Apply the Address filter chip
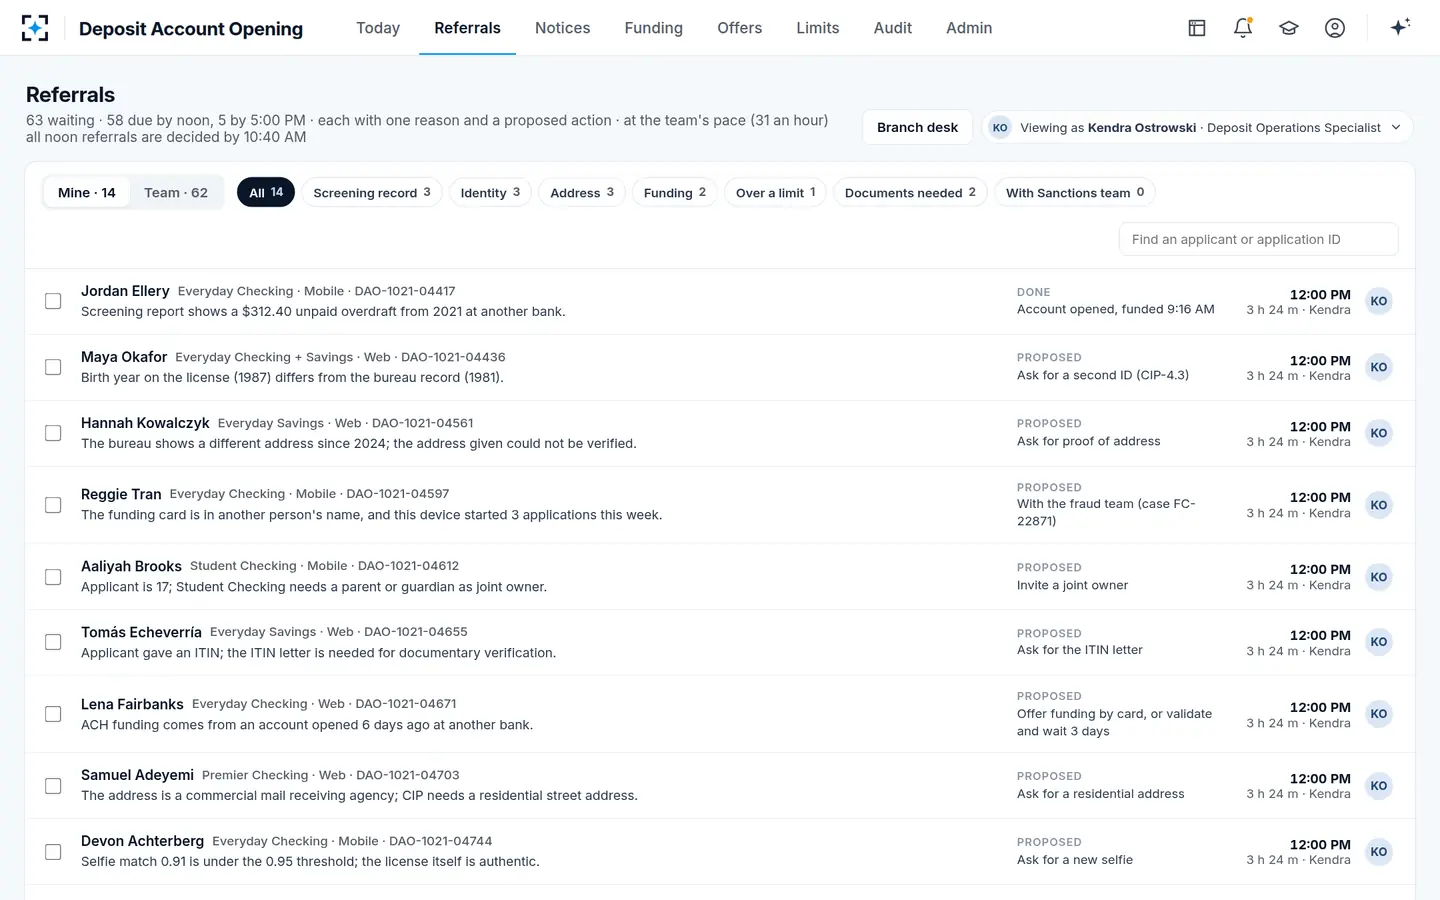The height and width of the screenshot is (900, 1440). [582, 193]
